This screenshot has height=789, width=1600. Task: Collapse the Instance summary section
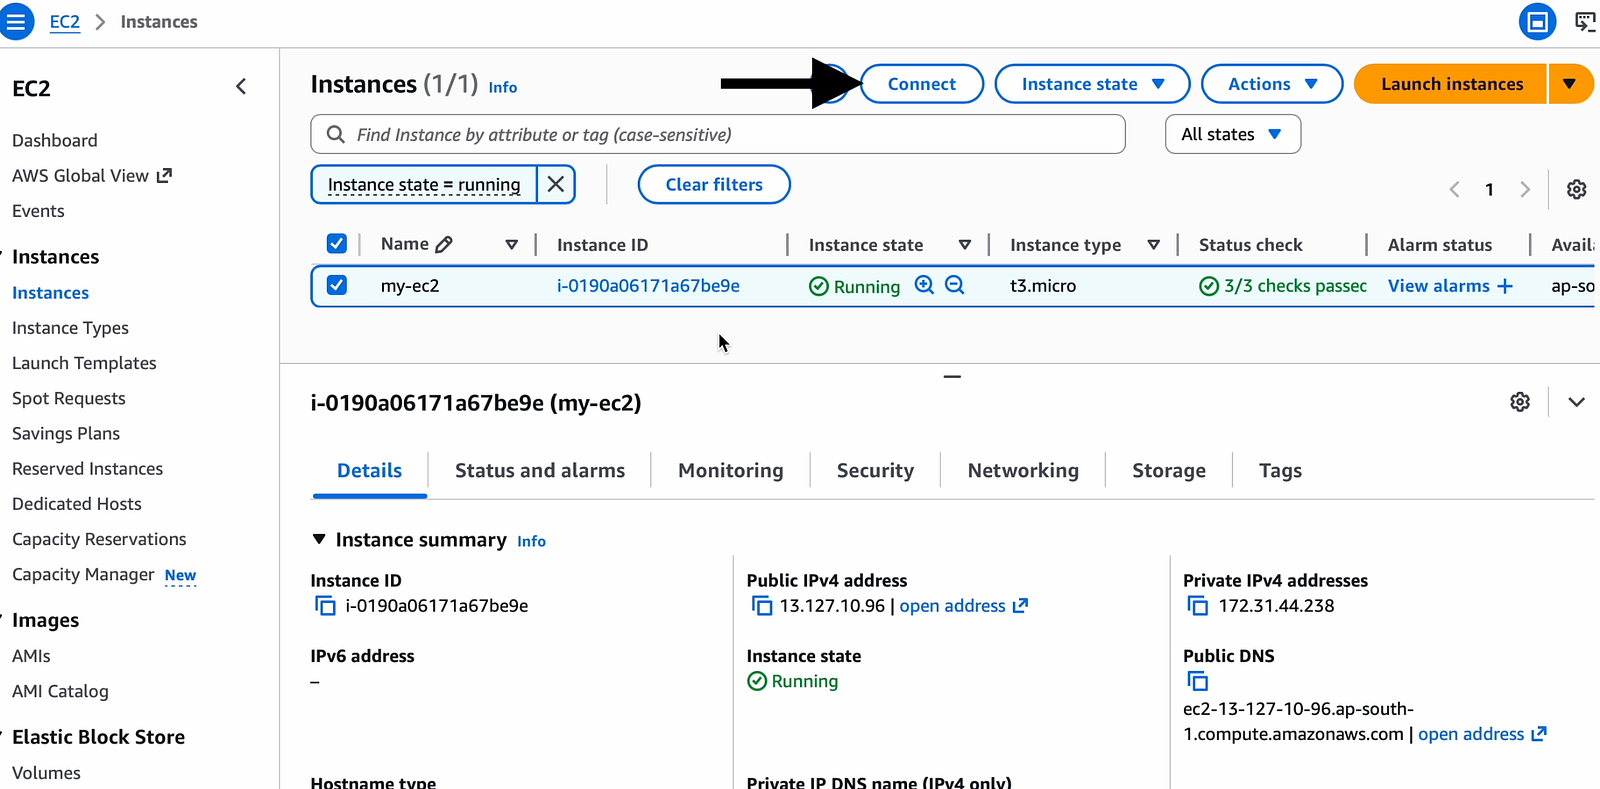(x=319, y=540)
